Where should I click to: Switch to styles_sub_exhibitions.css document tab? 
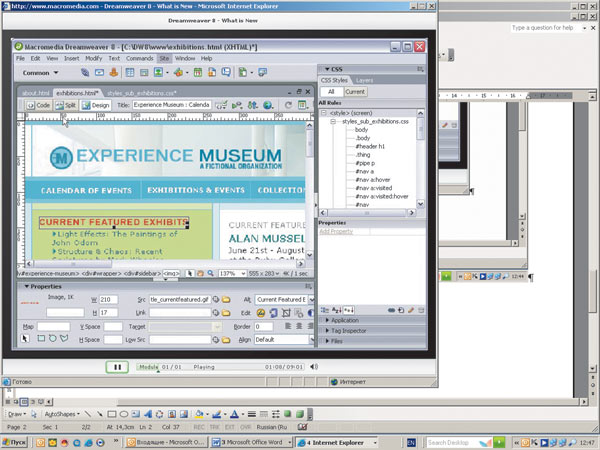click(141, 93)
